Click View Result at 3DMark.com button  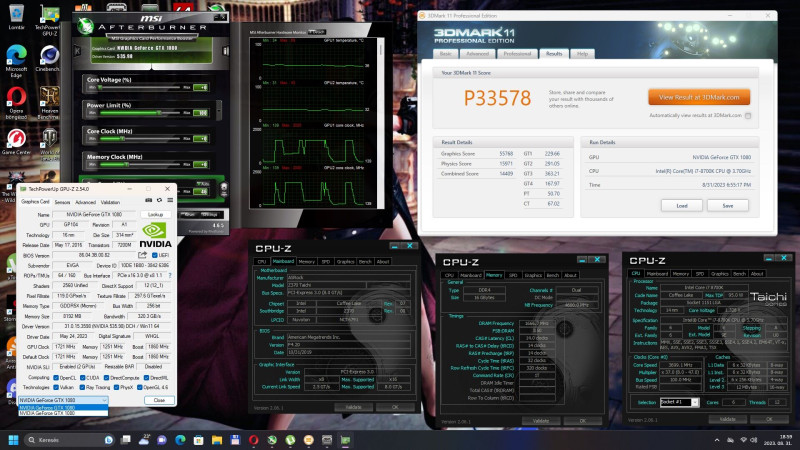tap(699, 97)
